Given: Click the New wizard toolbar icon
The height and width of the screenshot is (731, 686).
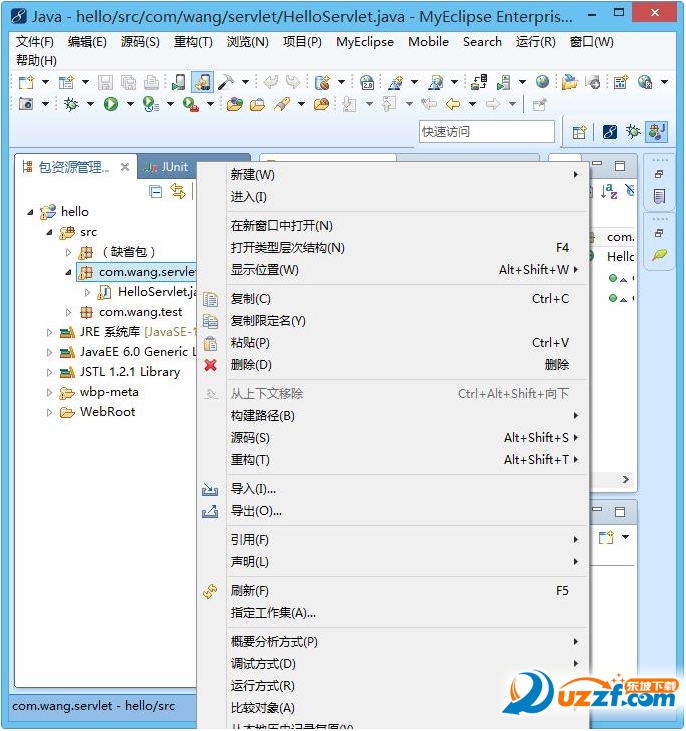Looking at the screenshot, I should [x=26, y=83].
